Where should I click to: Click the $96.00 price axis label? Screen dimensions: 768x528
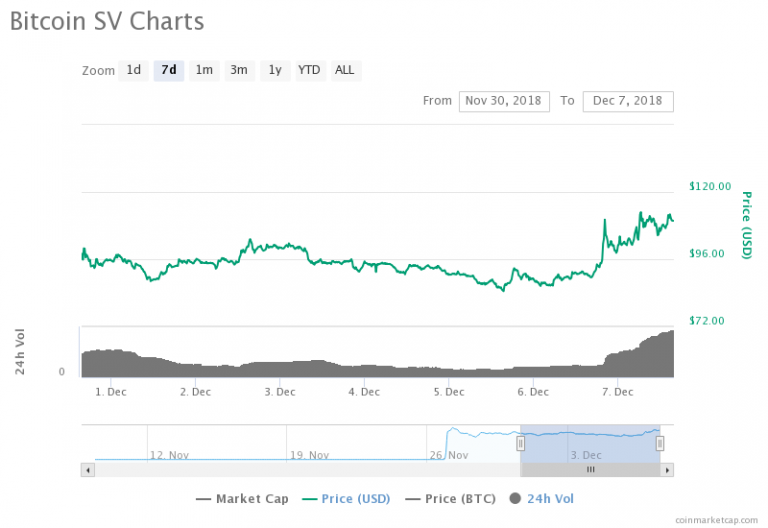point(707,254)
